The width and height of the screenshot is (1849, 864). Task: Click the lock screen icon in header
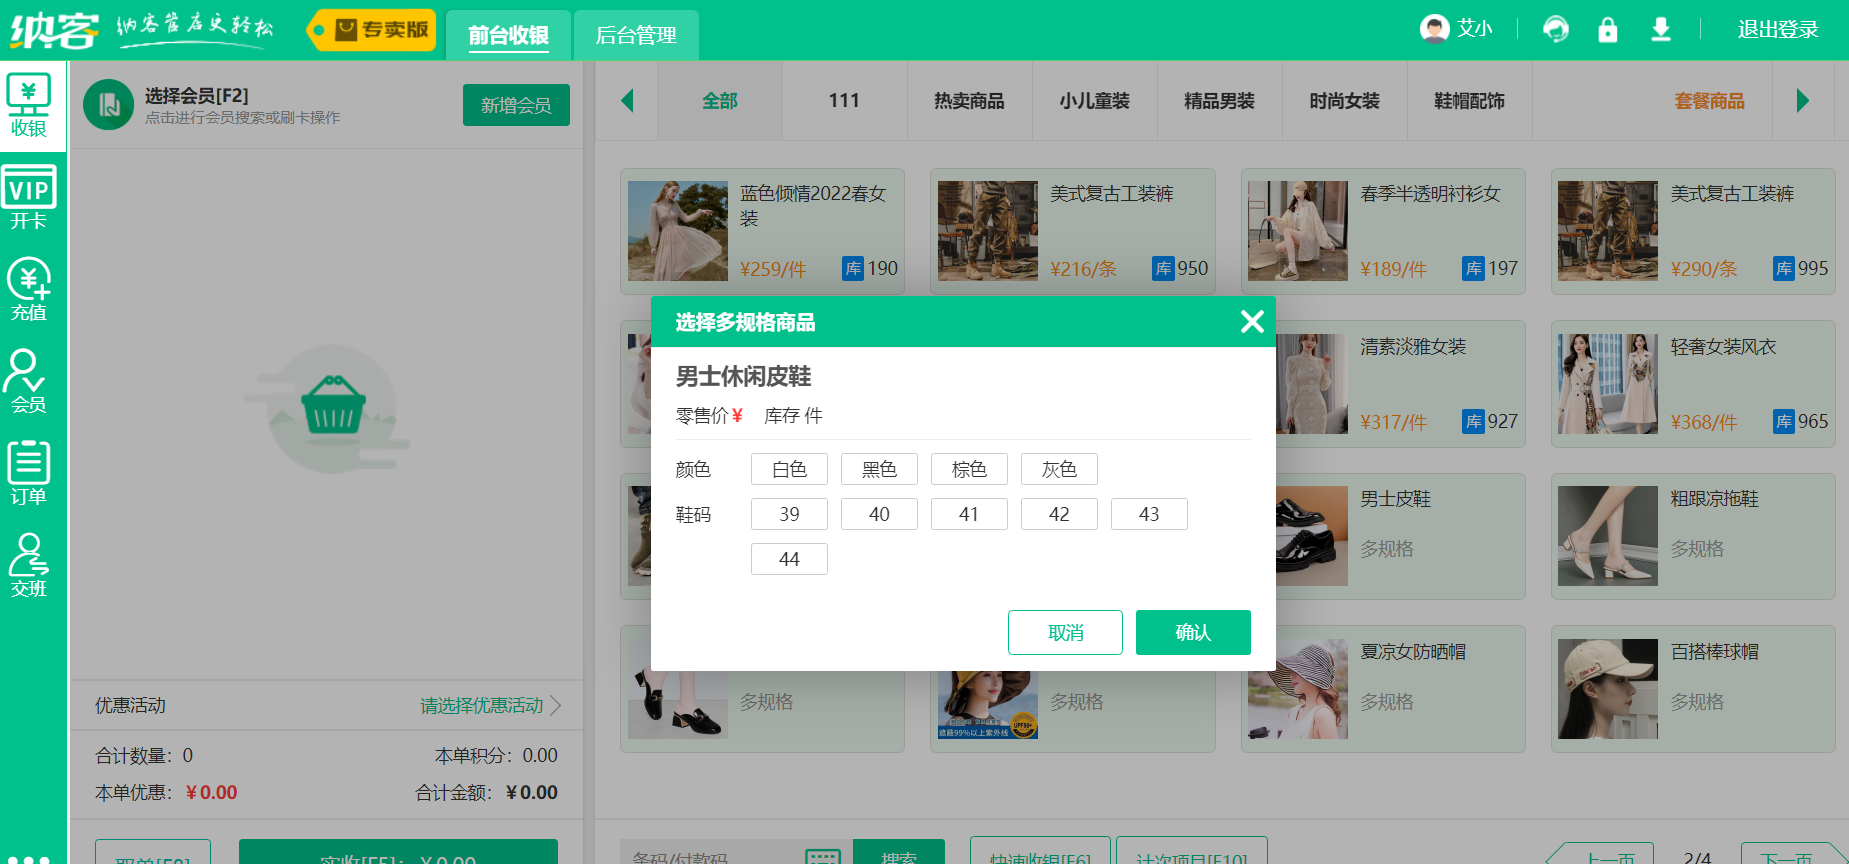(x=1607, y=29)
